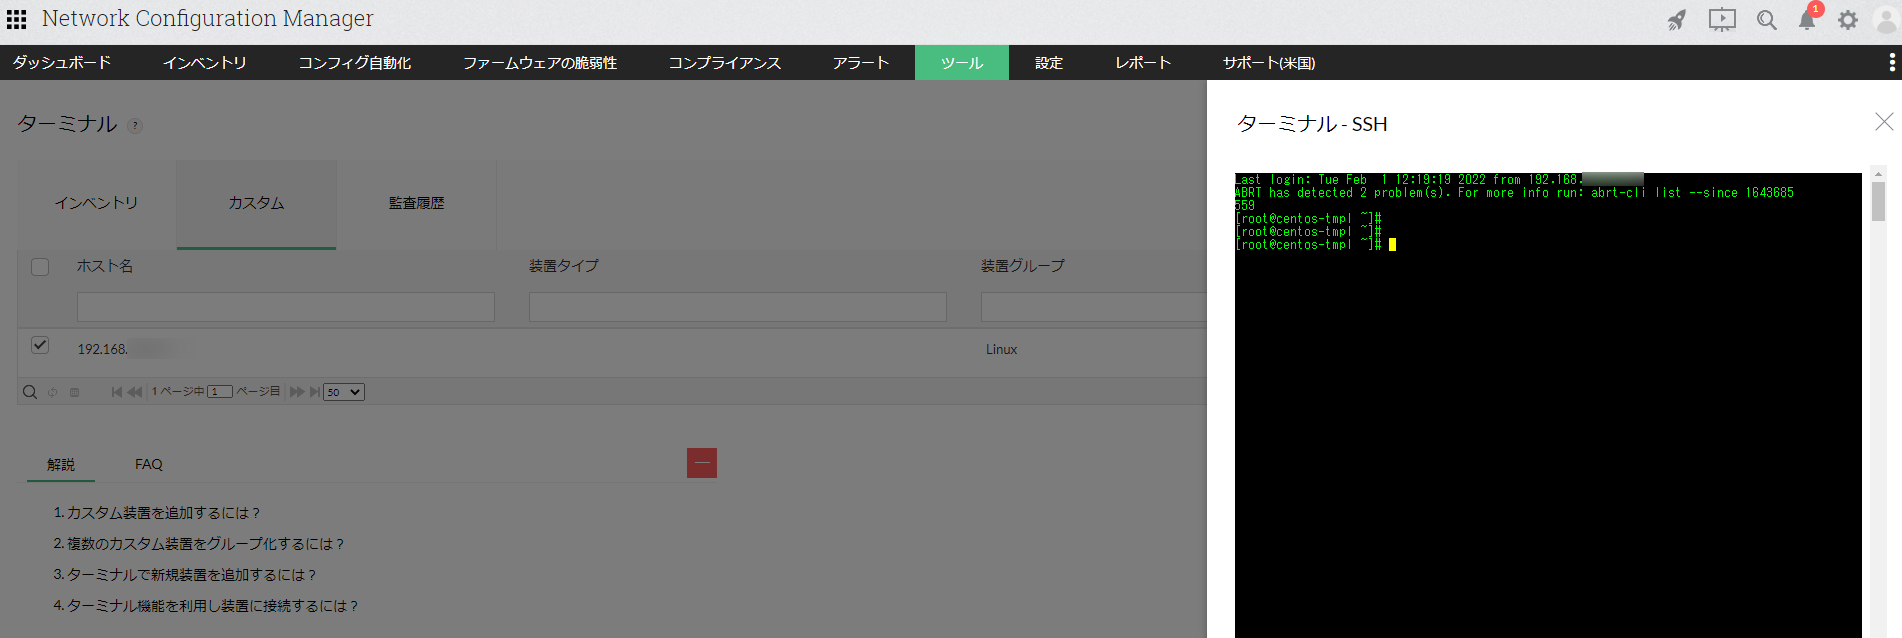Open the user profile avatar

tap(1886, 20)
